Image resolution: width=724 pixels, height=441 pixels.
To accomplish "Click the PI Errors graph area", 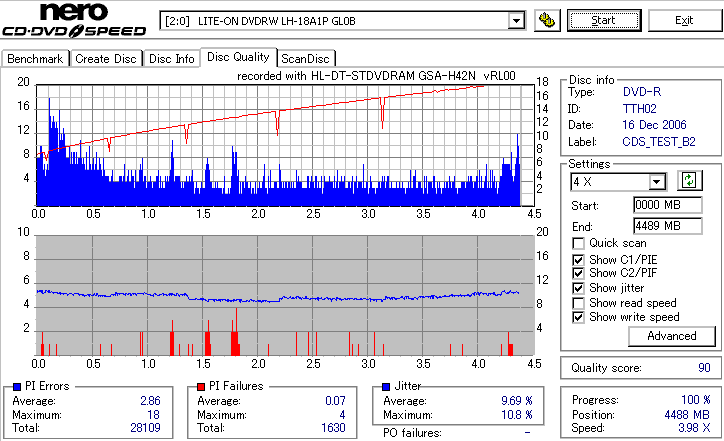I will tap(285, 145).
